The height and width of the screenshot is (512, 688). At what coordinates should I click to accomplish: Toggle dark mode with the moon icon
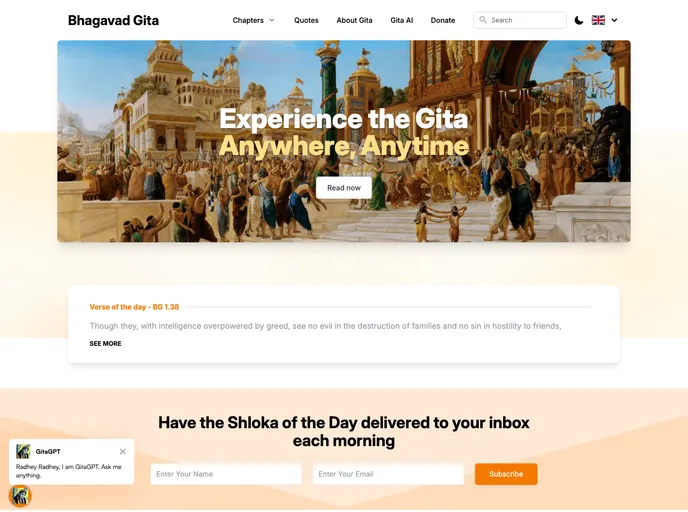(x=579, y=20)
